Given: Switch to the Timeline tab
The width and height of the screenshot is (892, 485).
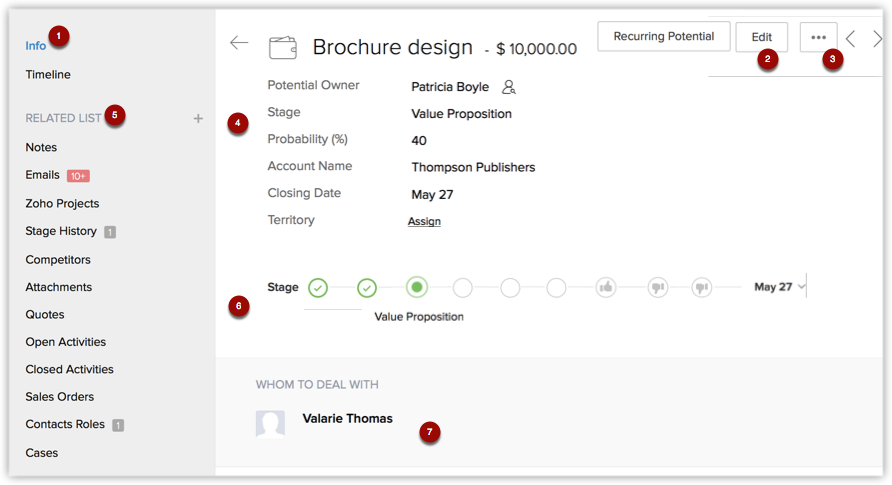Looking at the screenshot, I should tap(48, 74).
